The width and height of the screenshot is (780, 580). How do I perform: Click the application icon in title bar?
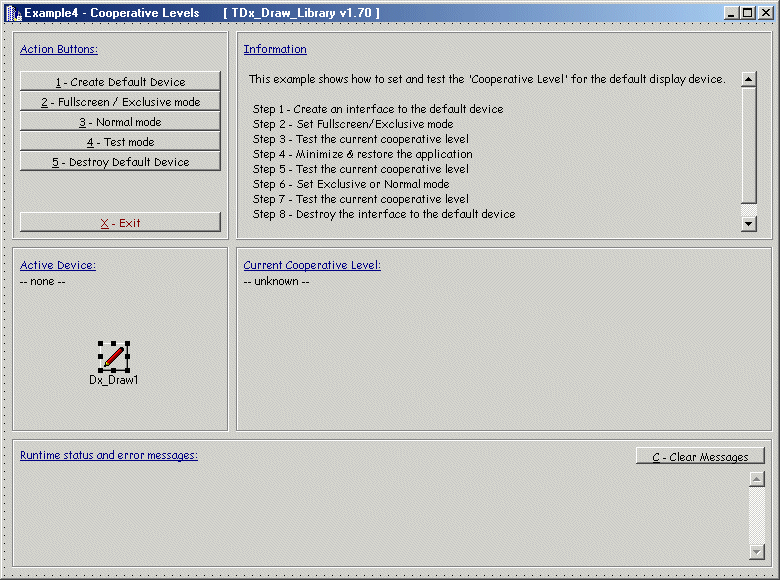[x=13, y=13]
